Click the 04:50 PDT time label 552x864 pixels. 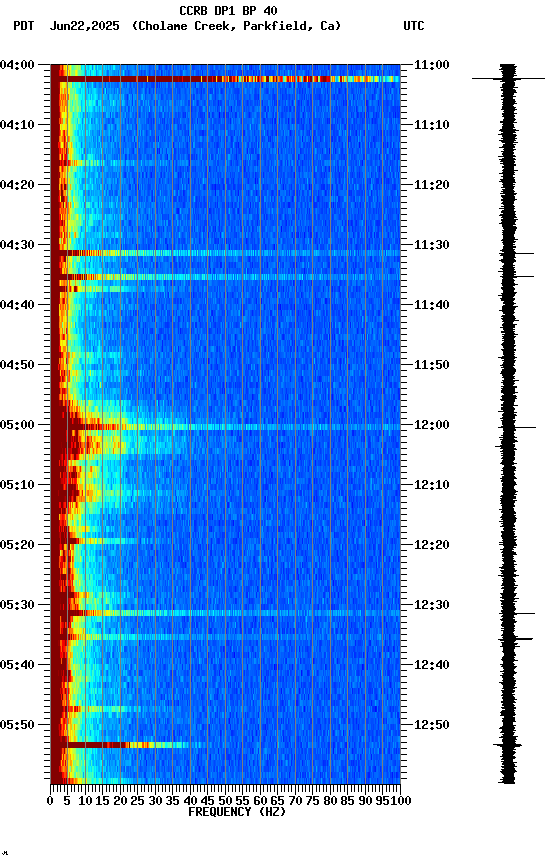click(x=17, y=365)
